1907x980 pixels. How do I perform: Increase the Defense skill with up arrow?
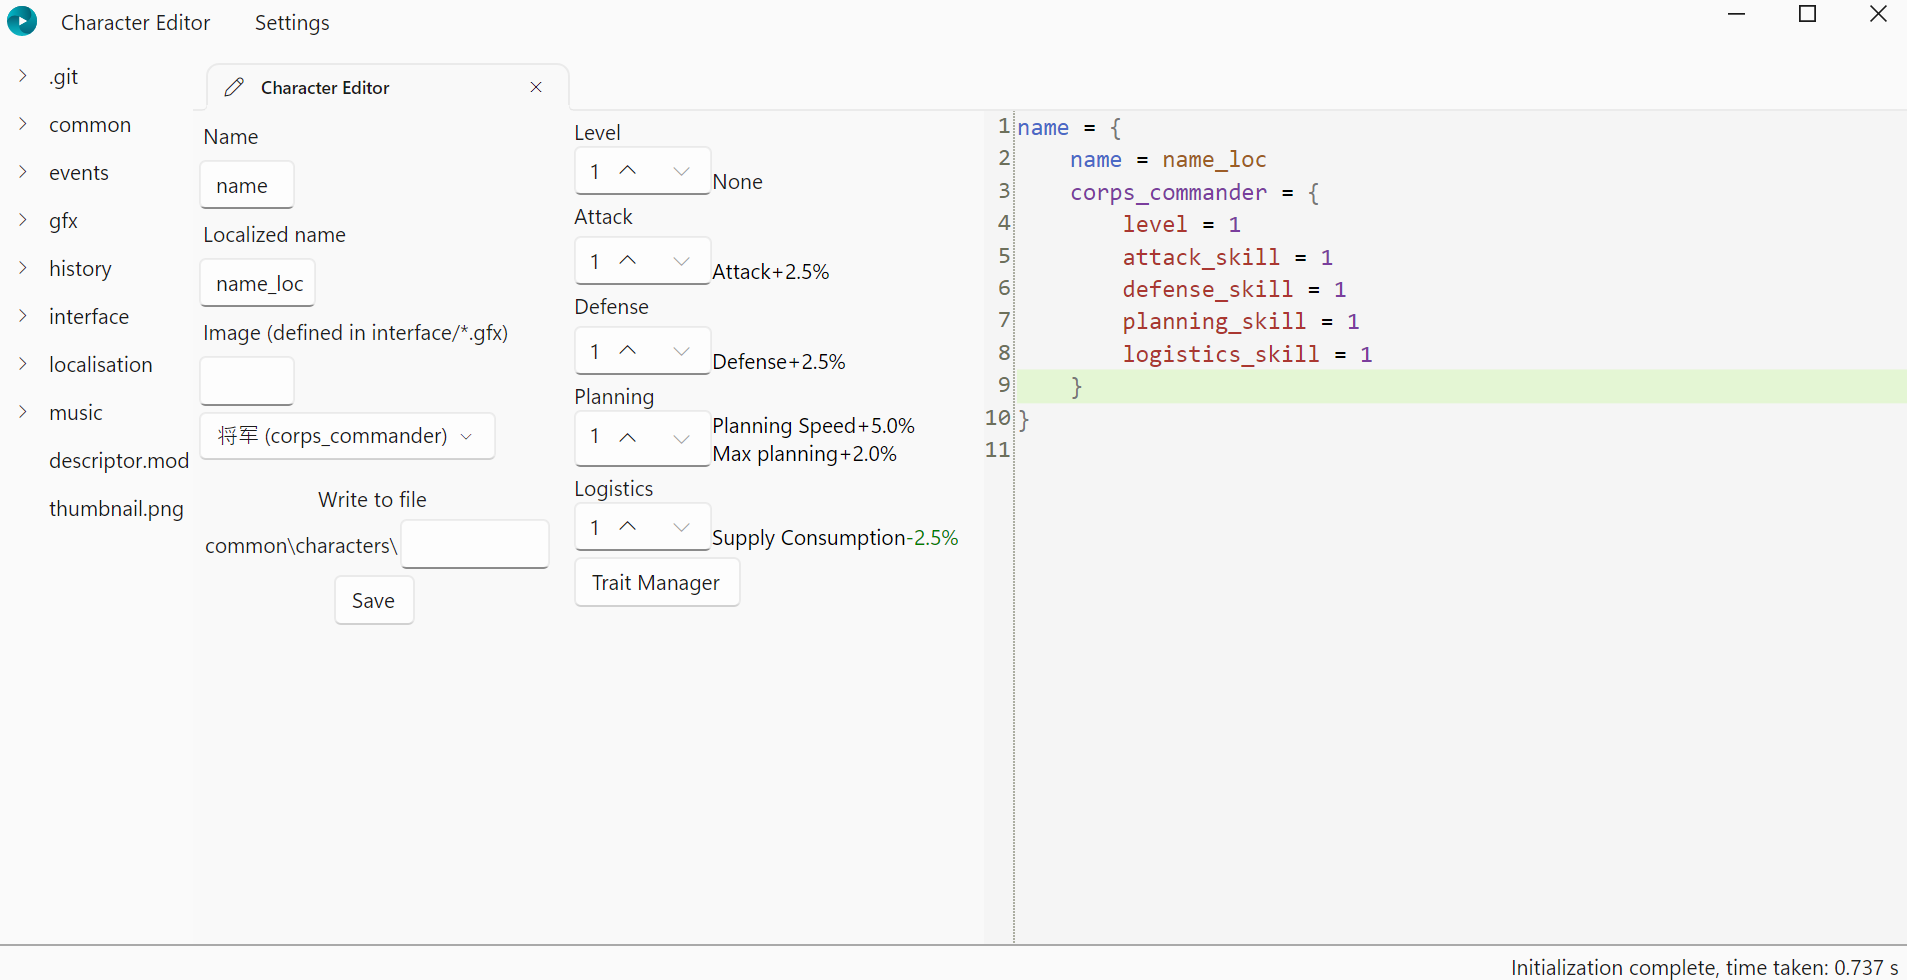pos(628,351)
